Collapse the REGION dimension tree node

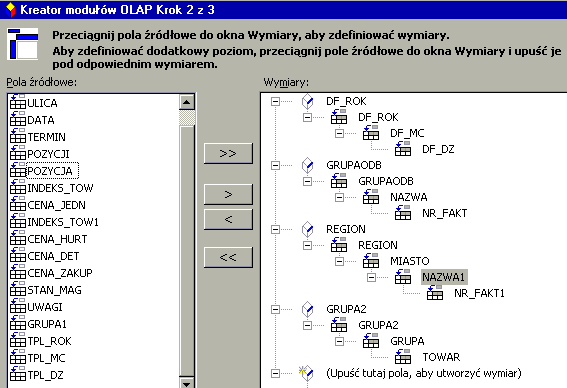tap(276, 229)
